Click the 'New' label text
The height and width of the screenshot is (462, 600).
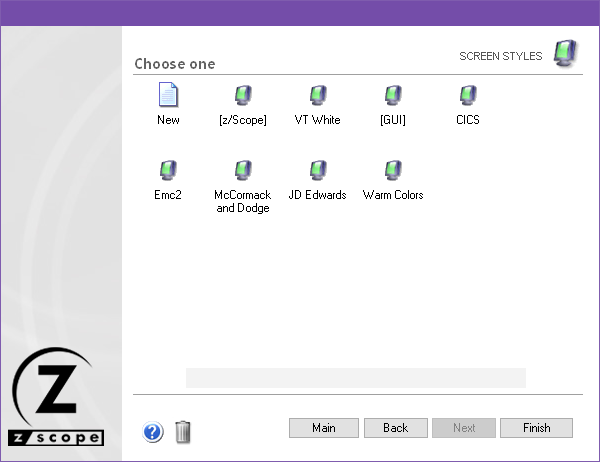coord(168,120)
